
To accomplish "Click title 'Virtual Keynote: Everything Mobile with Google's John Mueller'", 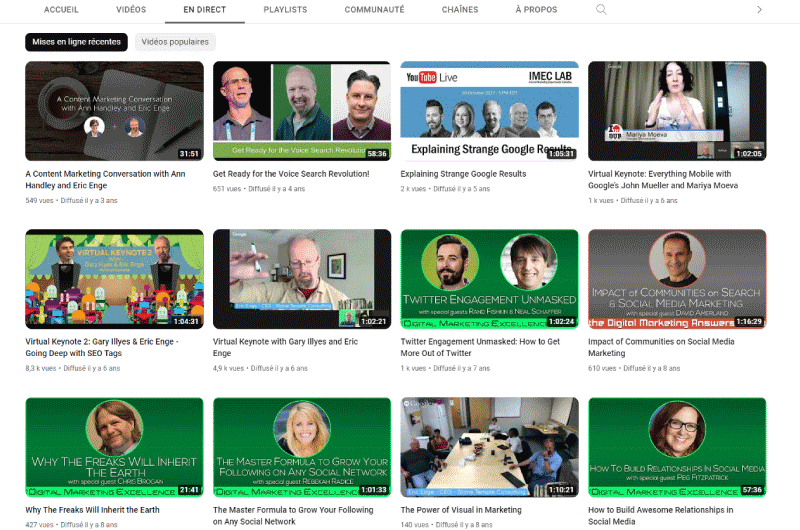I will pos(663,180).
